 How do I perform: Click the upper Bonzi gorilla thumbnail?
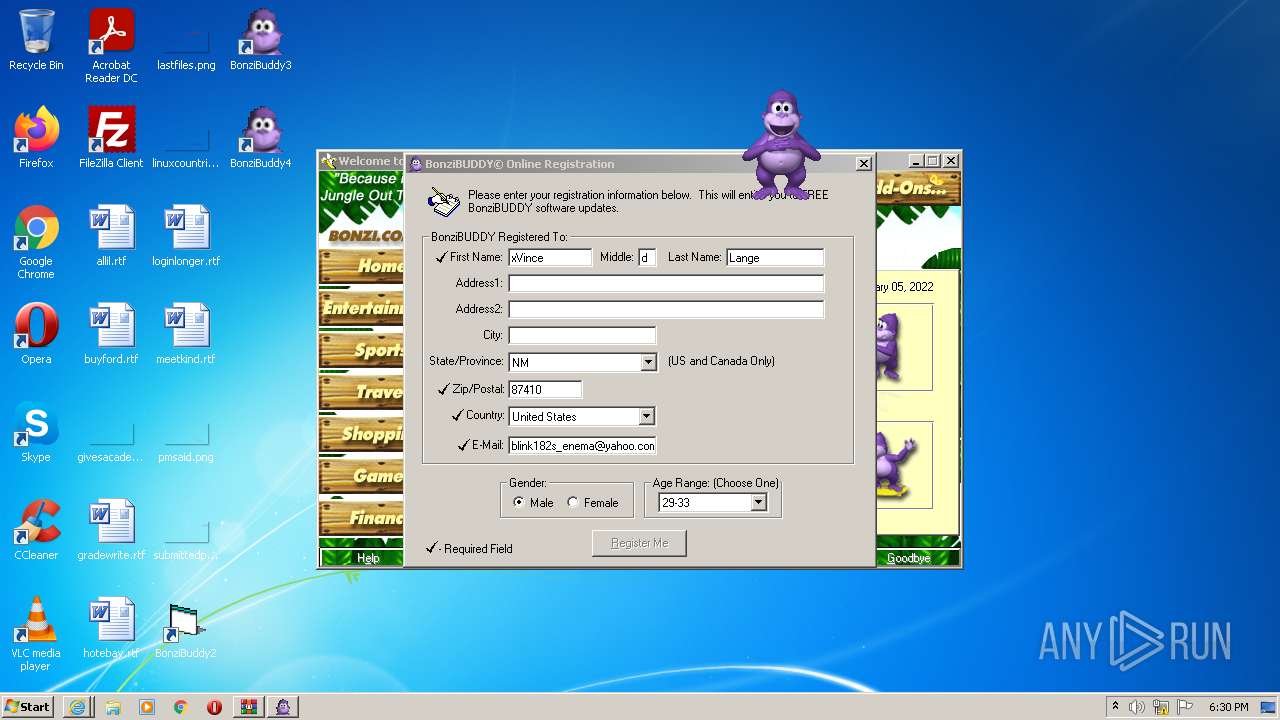[x=904, y=347]
